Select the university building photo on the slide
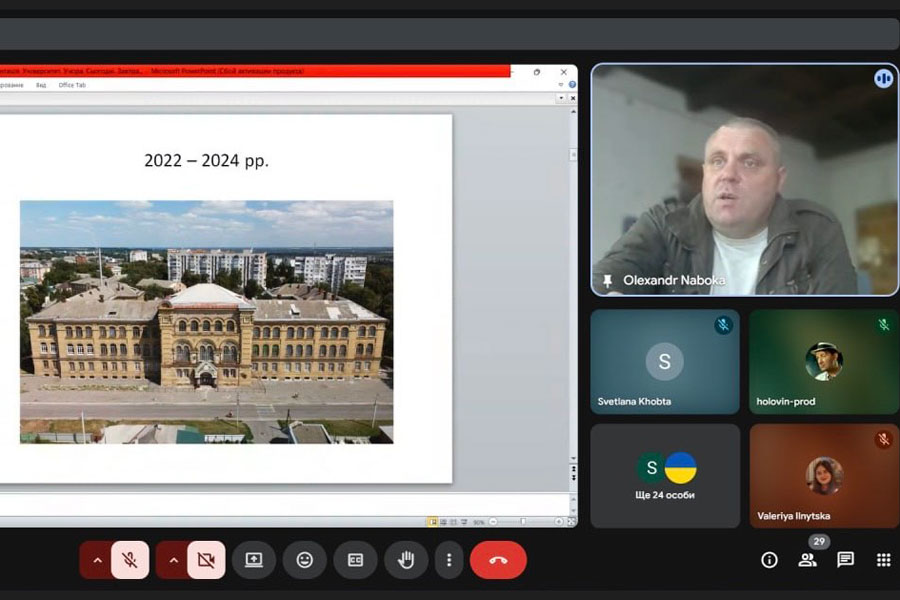Viewport: 900px width, 600px height. pos(207,322)
